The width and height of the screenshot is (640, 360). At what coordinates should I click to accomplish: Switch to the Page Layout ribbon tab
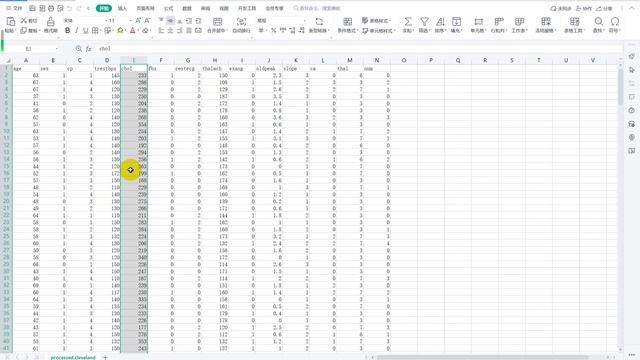145,8
